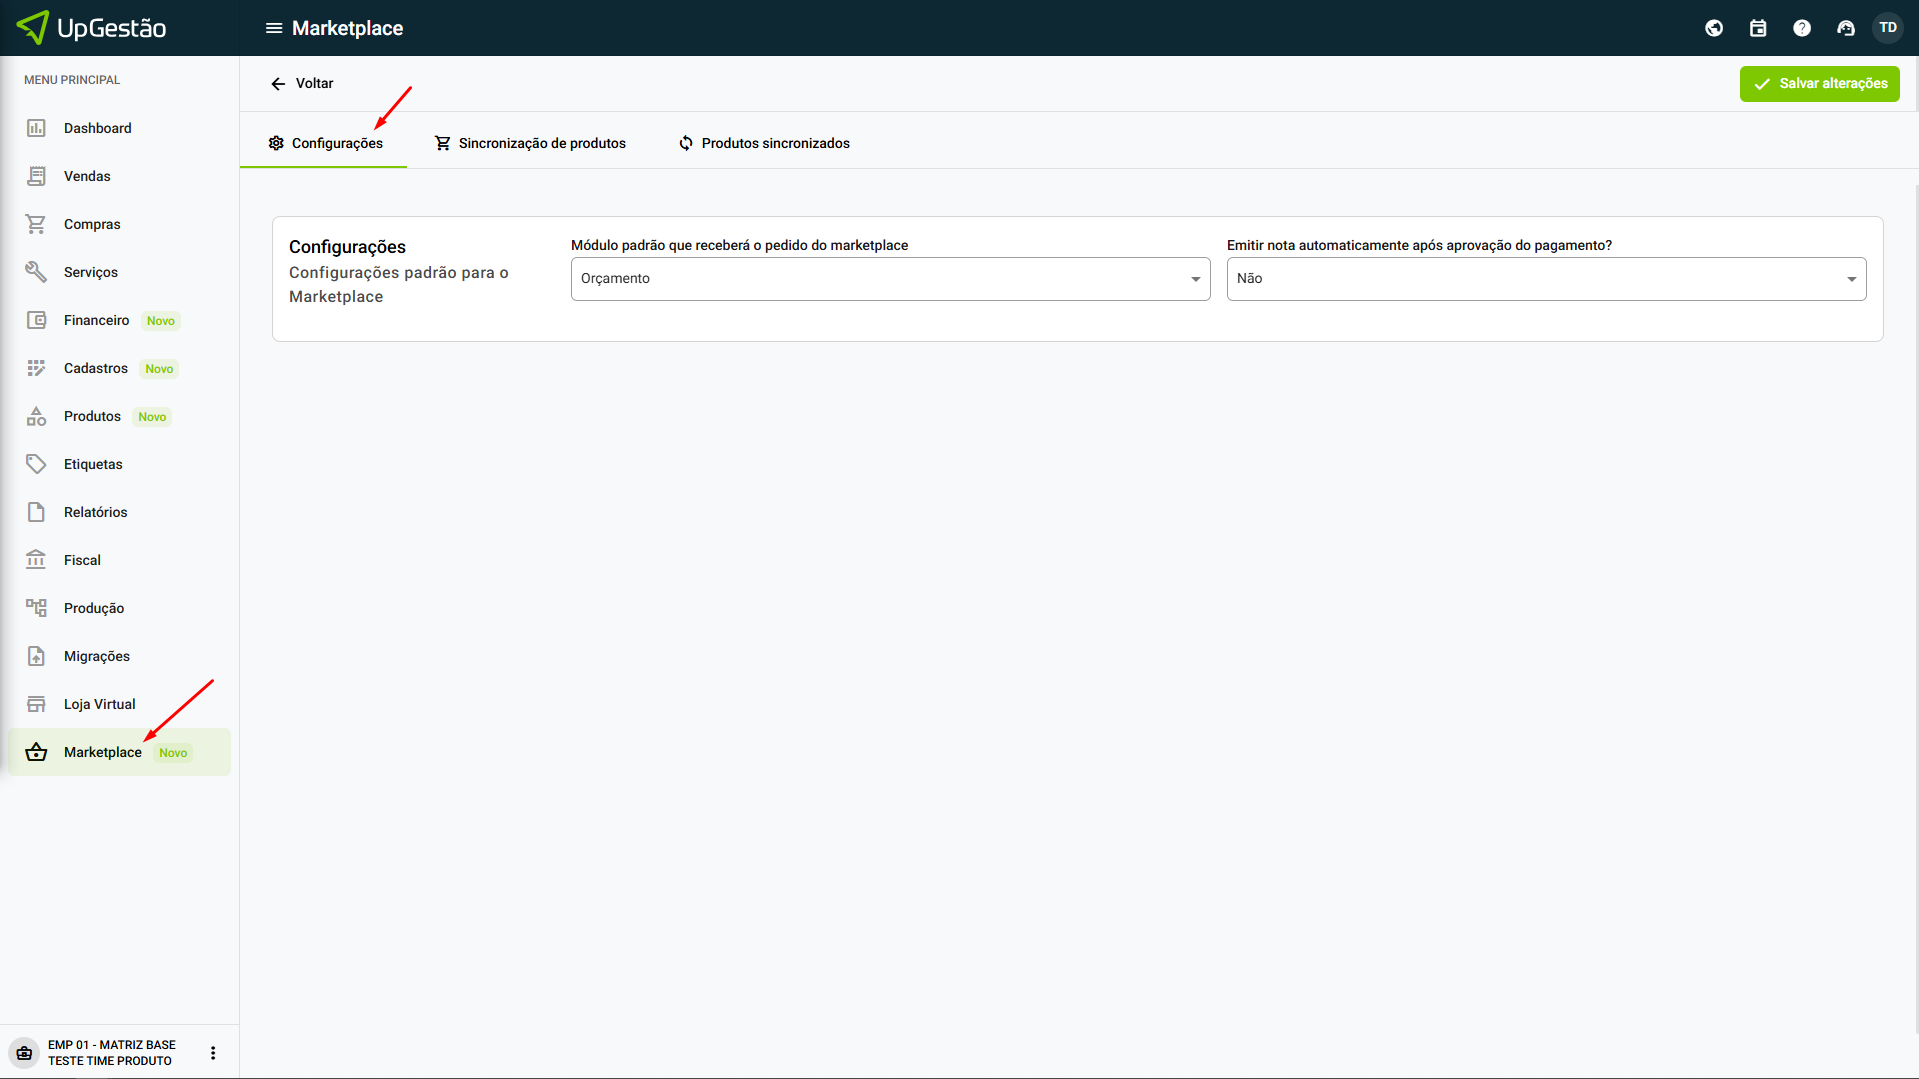The width and height of the screenshot is (1919, 1079).
Task: Click the back arrow next to Voltar
Action: pyautogui.click(x=278, y=84)
